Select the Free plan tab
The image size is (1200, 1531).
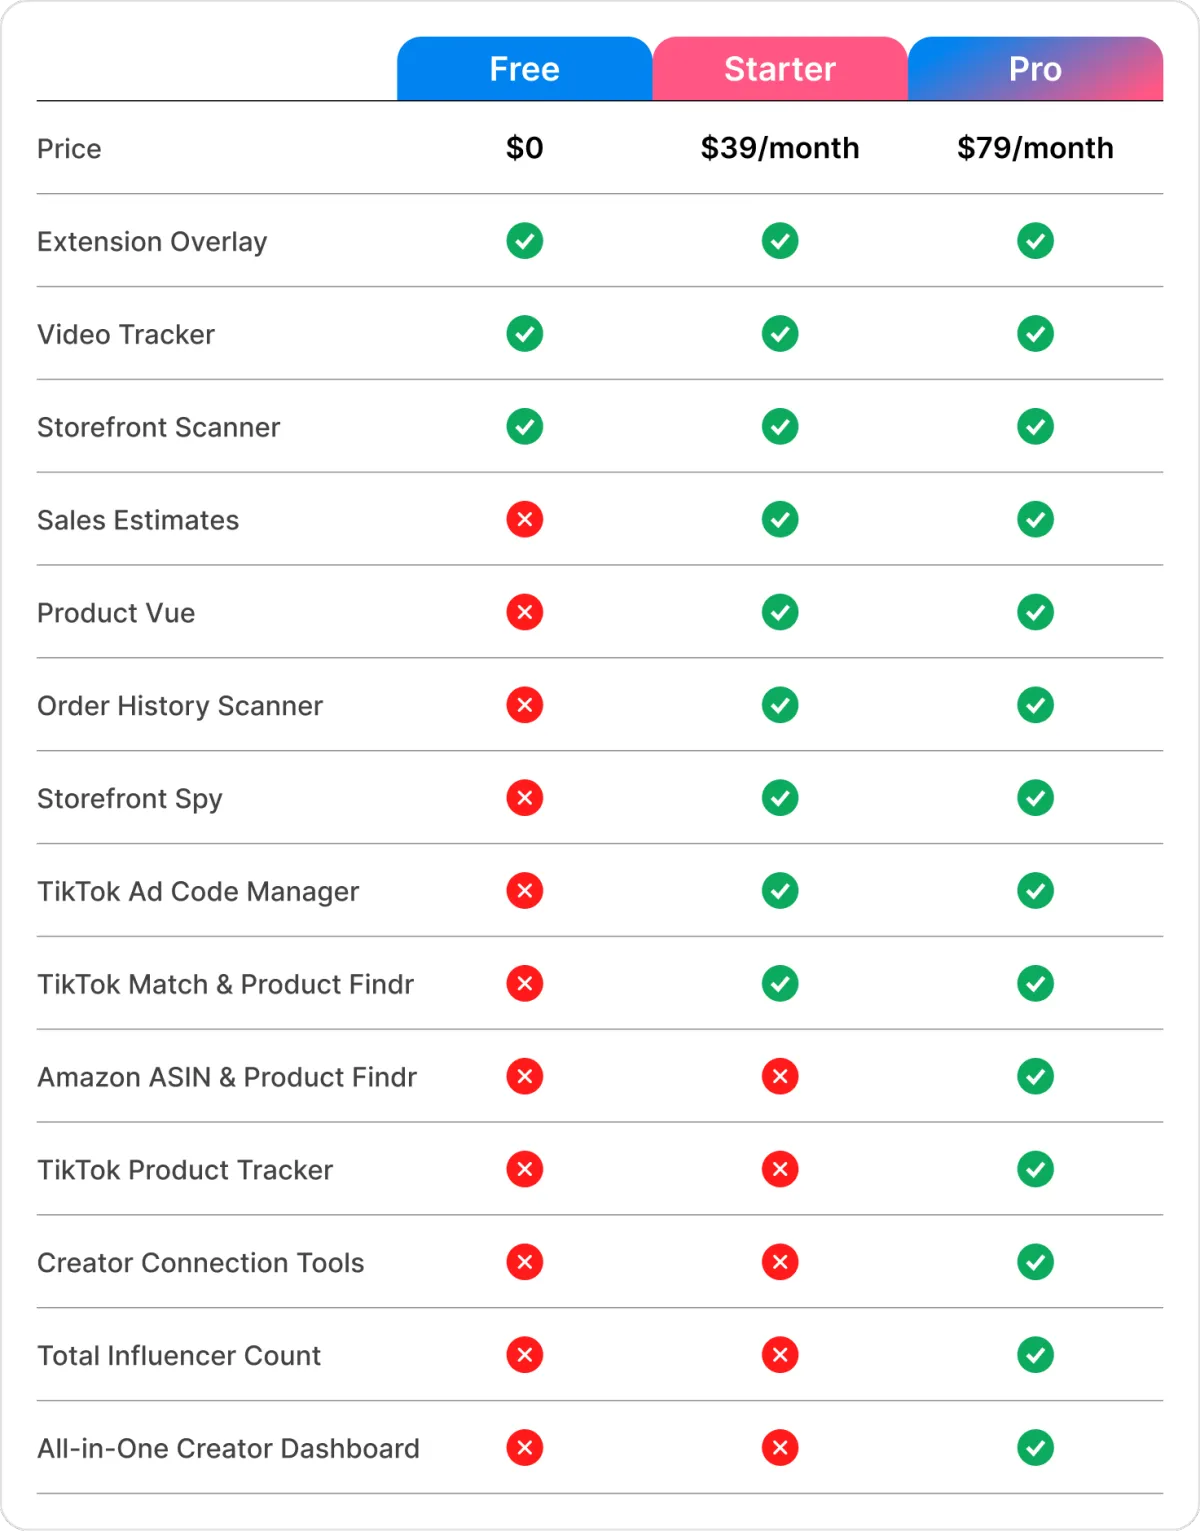524,69
